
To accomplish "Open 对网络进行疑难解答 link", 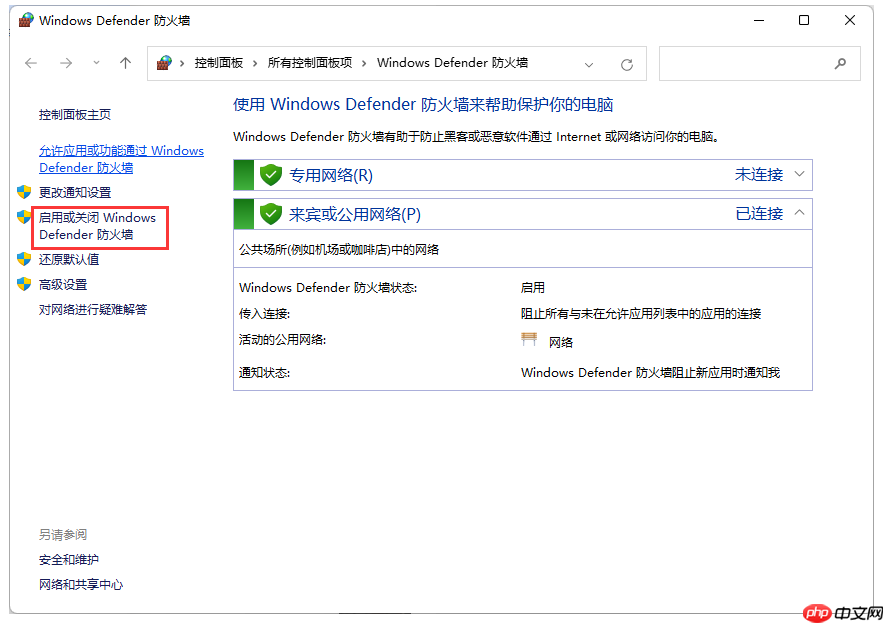I will coord(93,310).
